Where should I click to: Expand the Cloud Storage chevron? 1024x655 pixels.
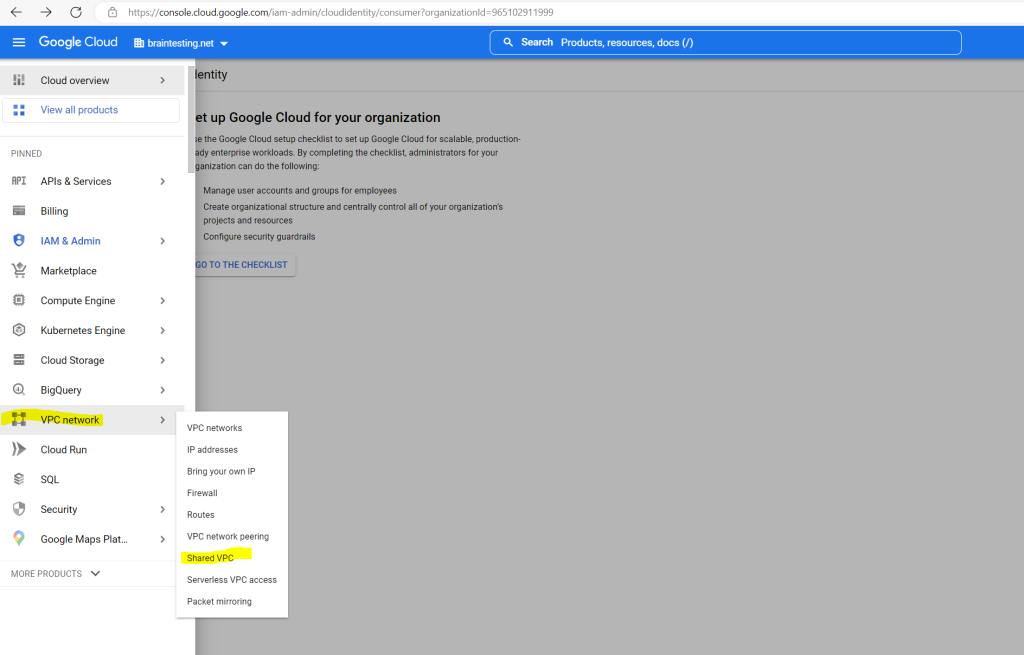(x=163, y=360)
